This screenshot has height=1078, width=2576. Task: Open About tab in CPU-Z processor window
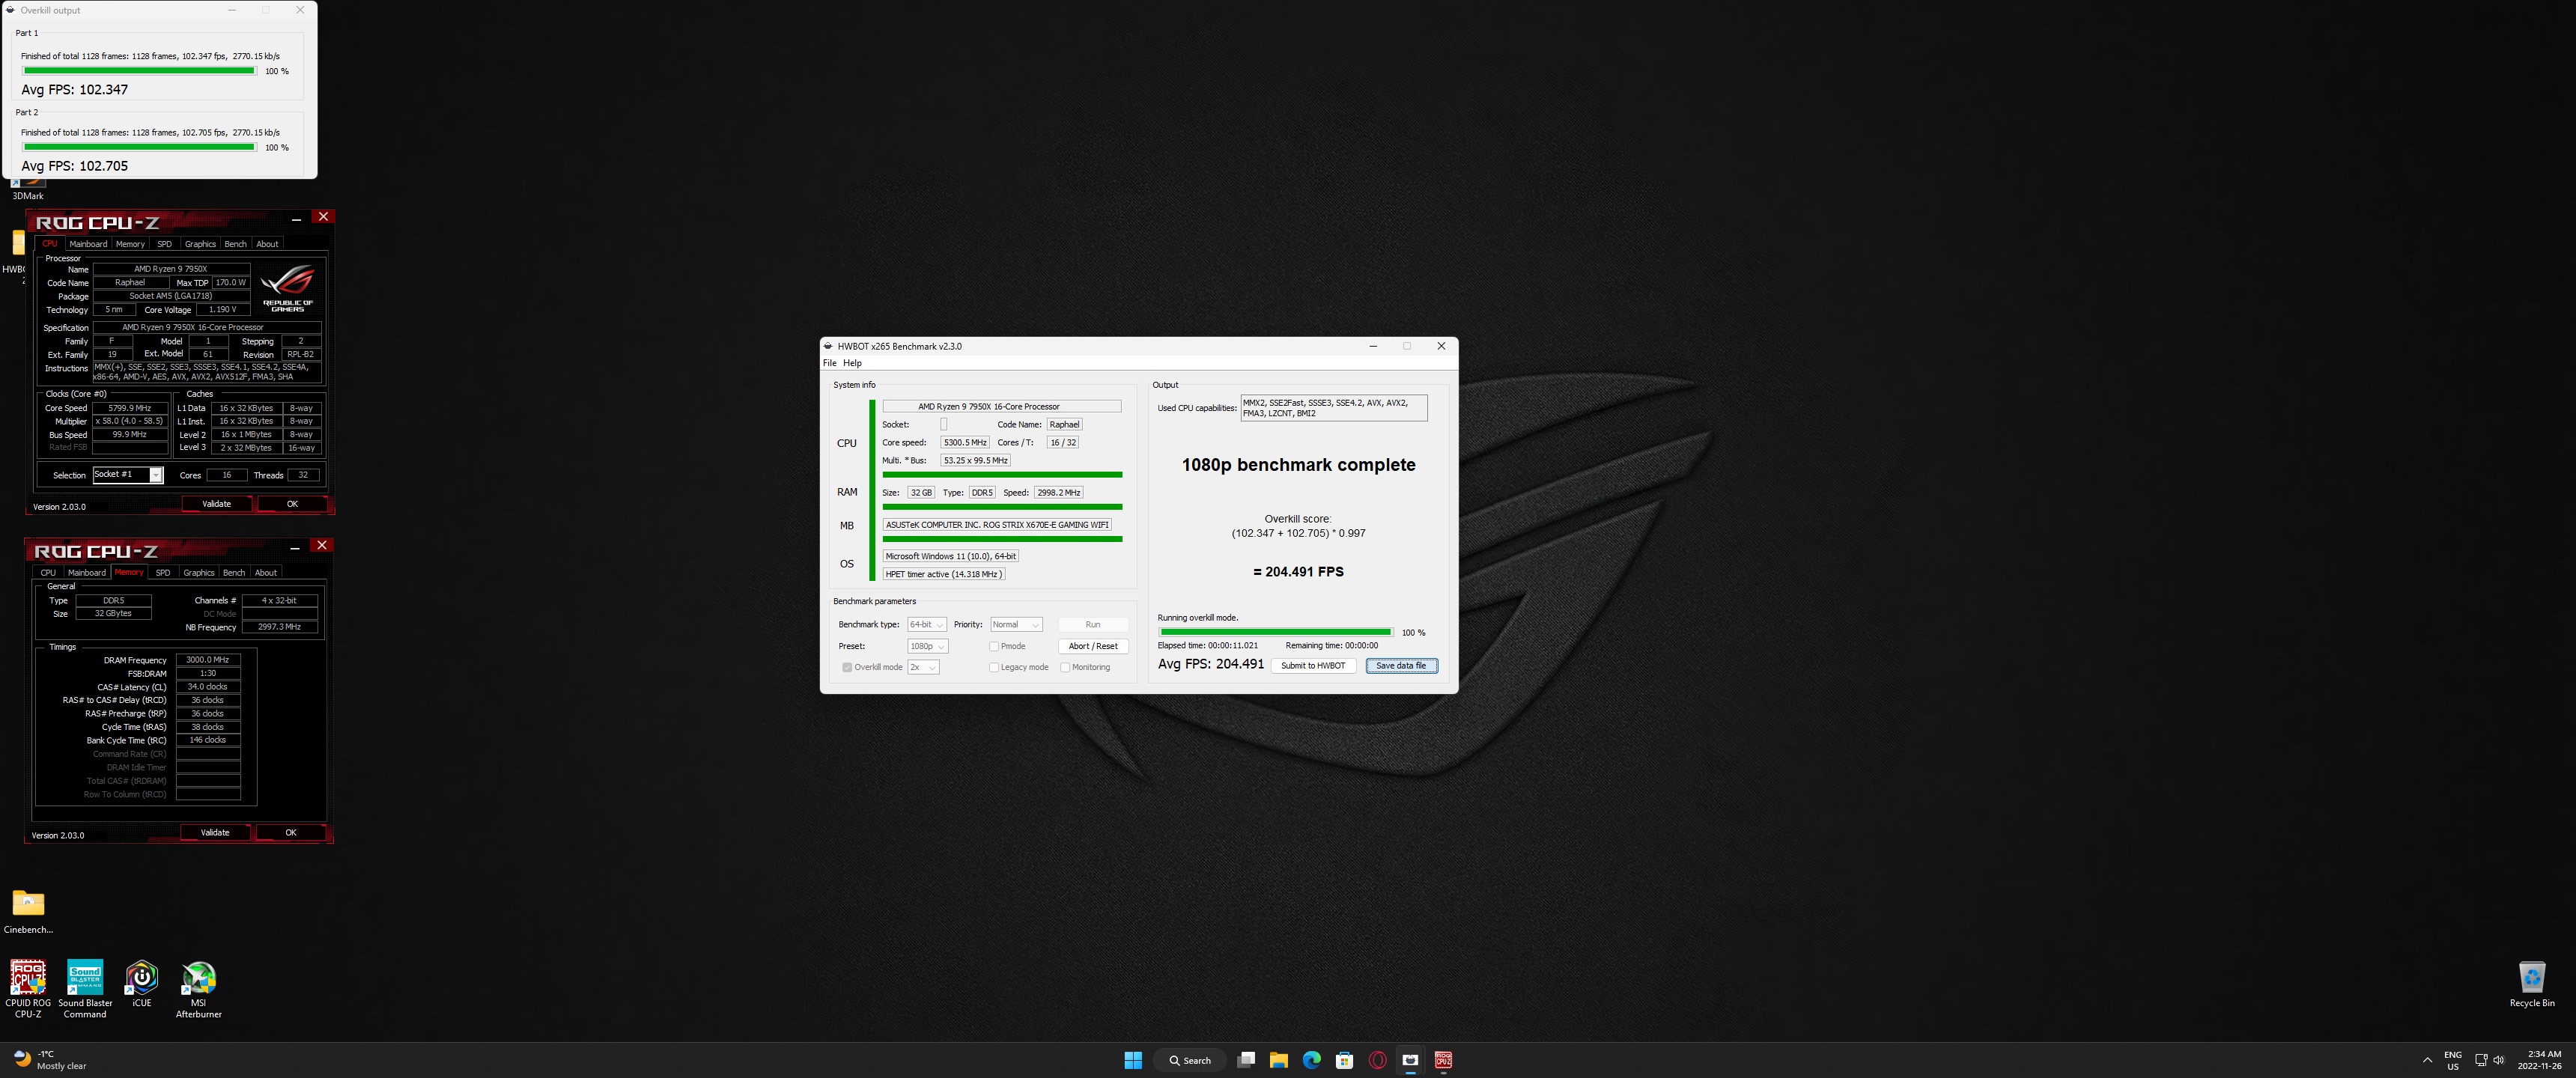pos(267,244)
